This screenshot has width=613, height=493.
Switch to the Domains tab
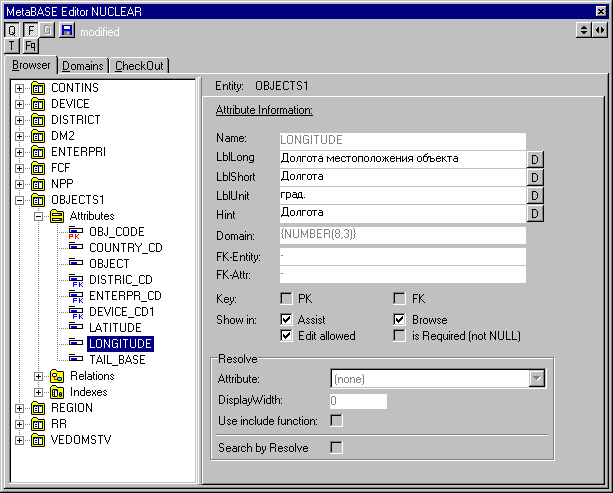pyautogui.click(x=83, y=66)
